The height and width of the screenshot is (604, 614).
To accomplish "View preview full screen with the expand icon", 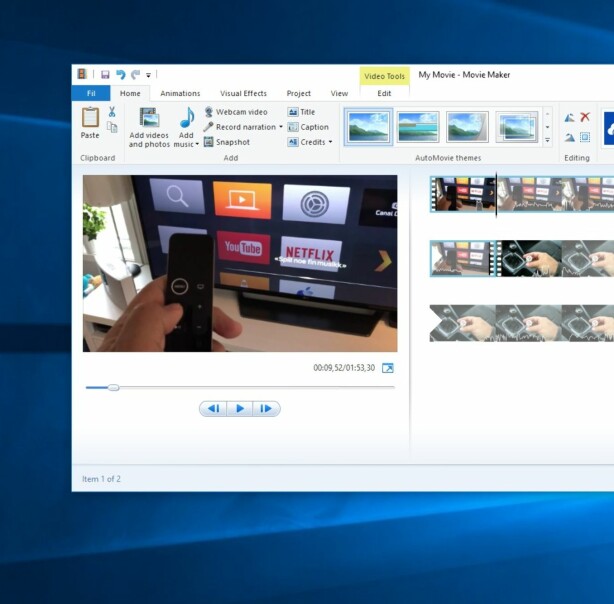I will click(x=388, y=368).
